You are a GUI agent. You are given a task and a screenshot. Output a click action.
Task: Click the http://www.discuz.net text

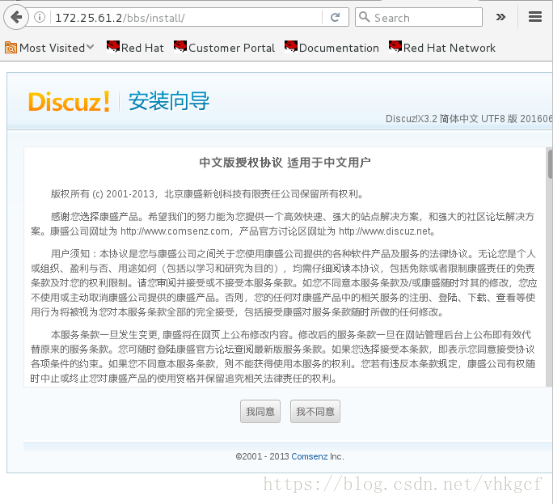click(x=385, y=232)
